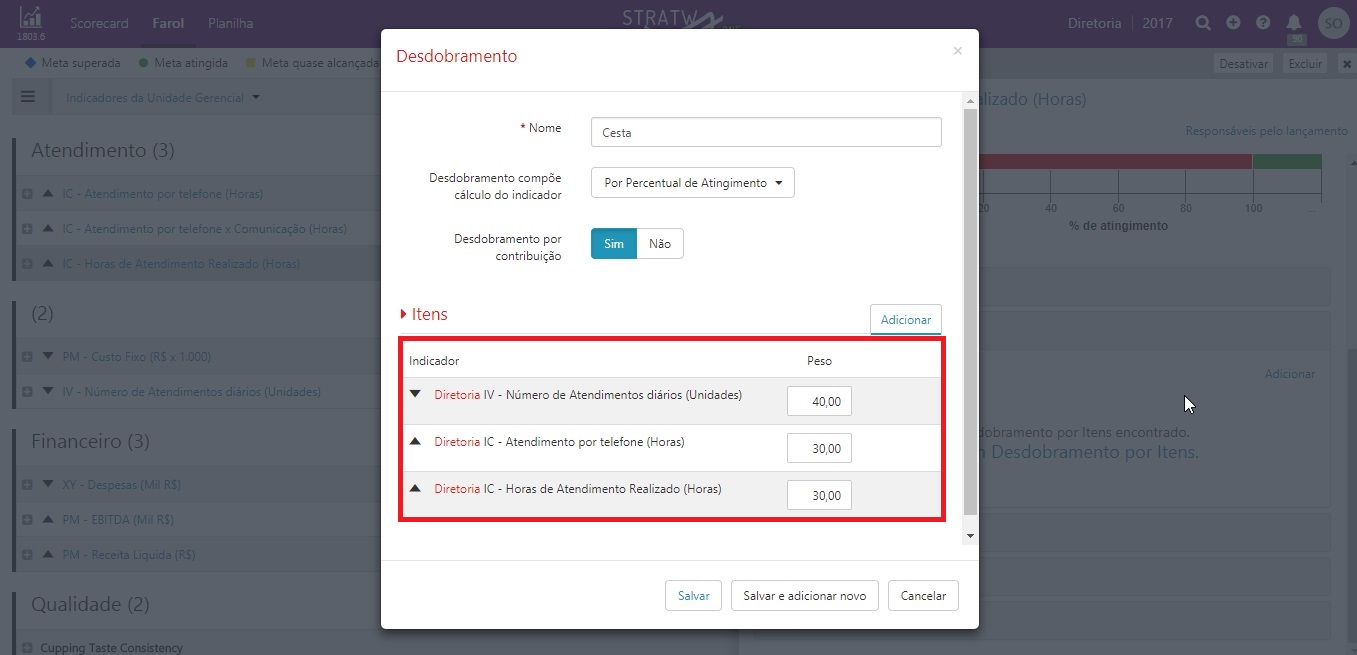
Task: Click the Peso field for Atendimento por telefone
Action: click(x=819, y=448)
